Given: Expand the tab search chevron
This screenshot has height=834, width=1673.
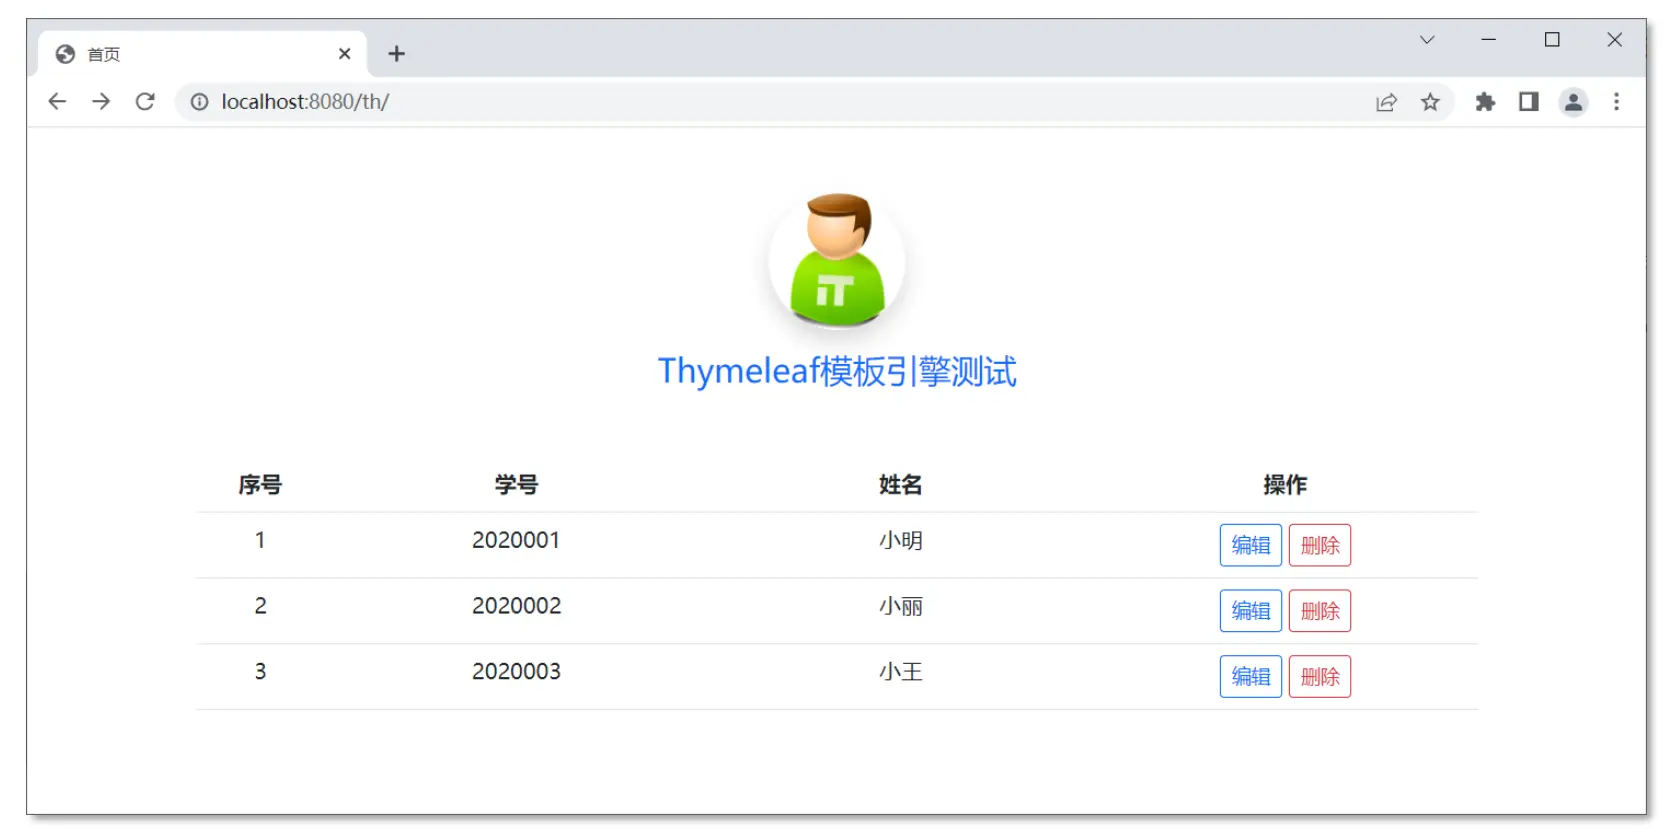Looking at the screenshot, I should [1427, 40].
